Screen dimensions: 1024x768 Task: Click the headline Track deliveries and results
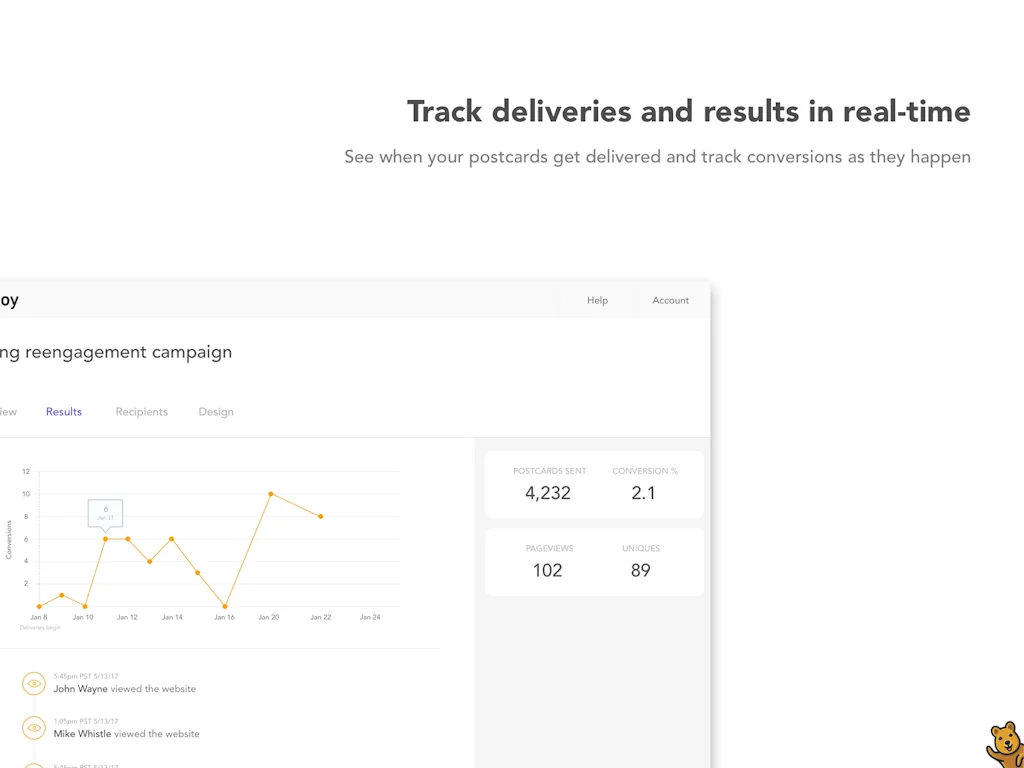tap(689, 112)
